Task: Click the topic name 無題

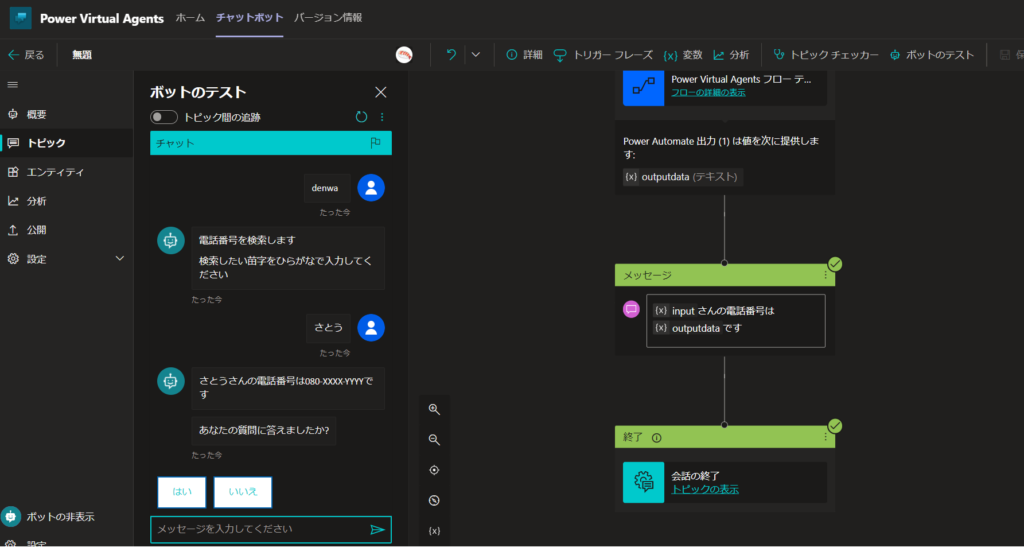Action: point(82,55)
